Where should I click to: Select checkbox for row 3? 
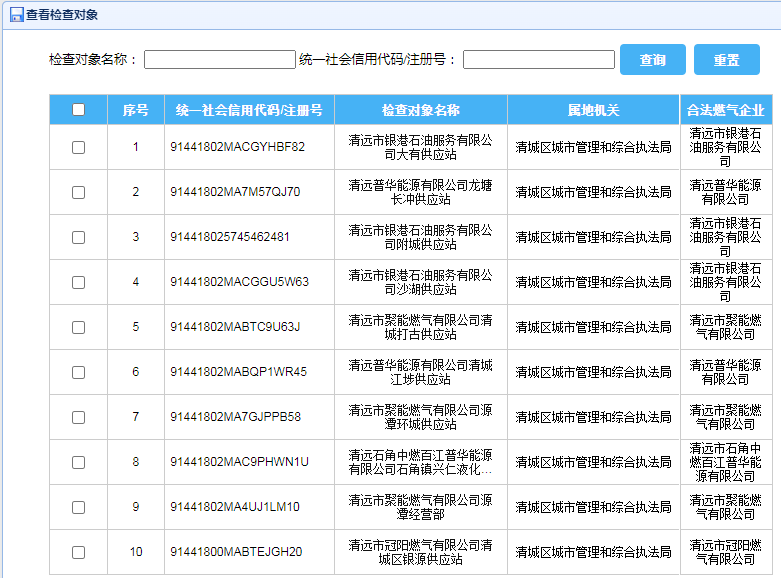click(79, 237)
